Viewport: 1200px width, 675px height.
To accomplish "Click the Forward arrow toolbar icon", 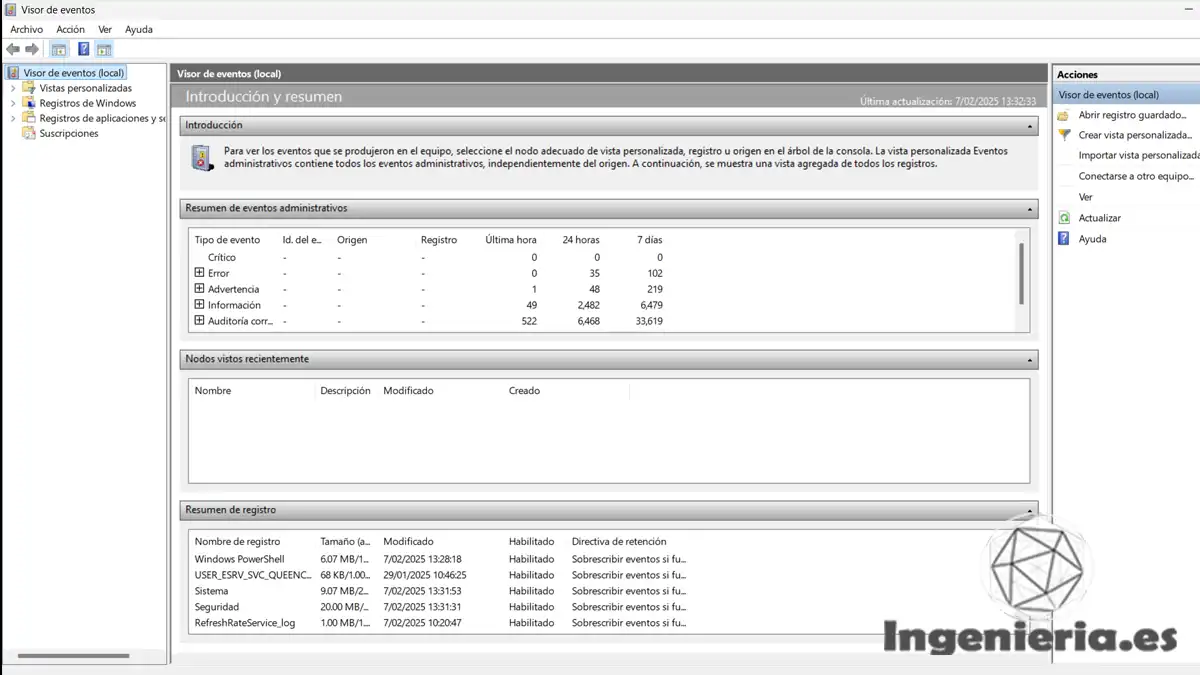I will [32, 49].
